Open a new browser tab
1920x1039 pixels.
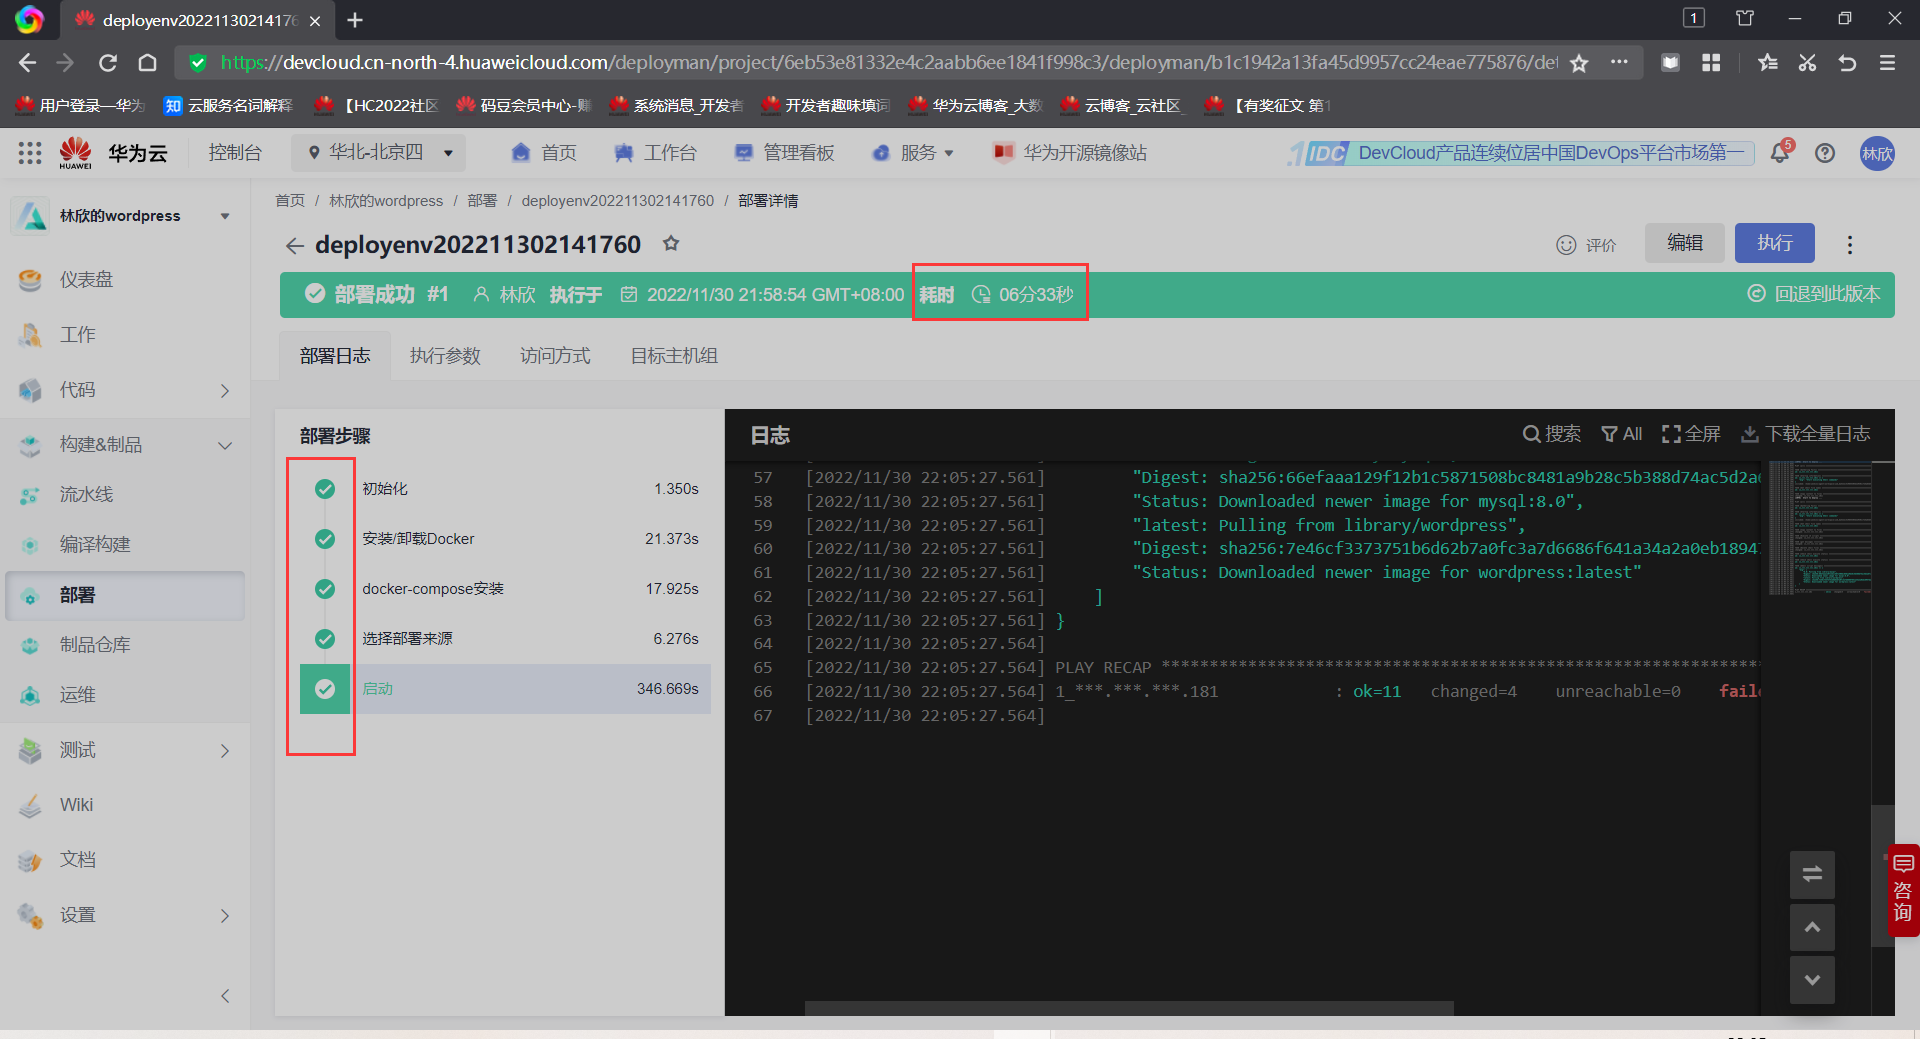[355, 20]
